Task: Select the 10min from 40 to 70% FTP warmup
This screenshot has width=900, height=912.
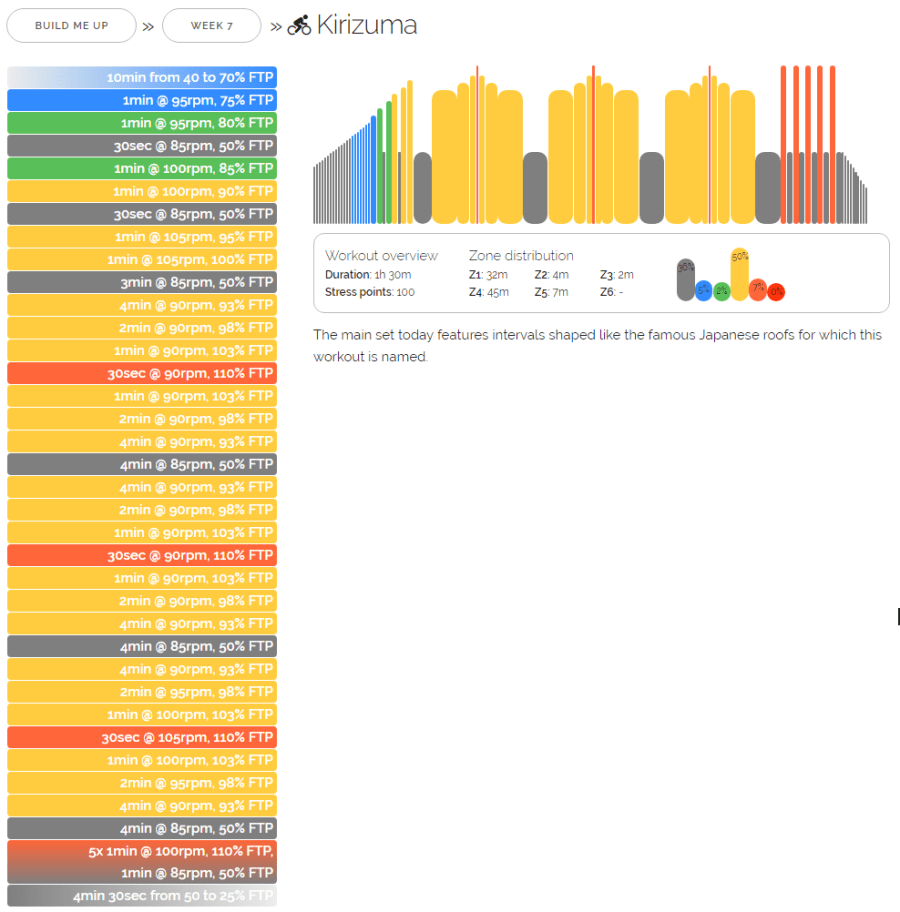Action: tap(142, 77)
